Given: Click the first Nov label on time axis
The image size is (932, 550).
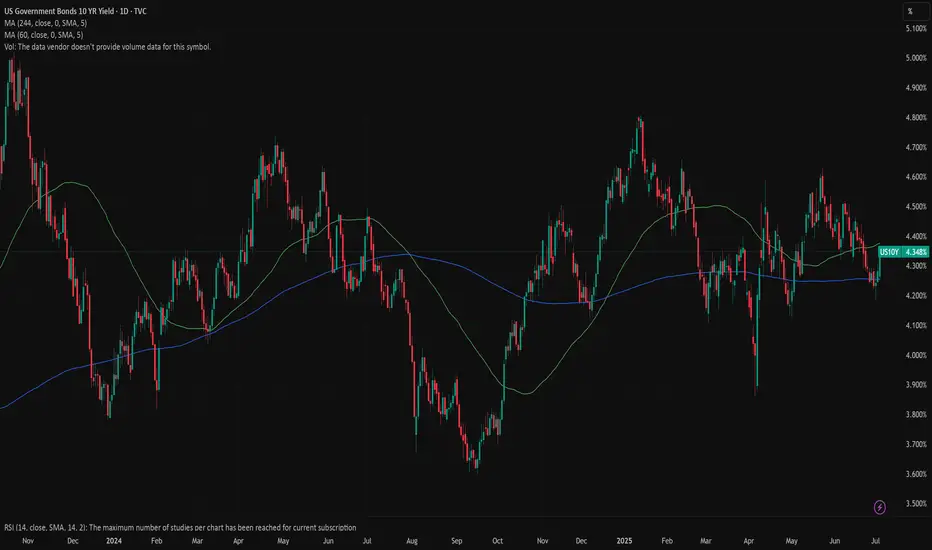Looking at the screenshot, I should click(27, 541).
